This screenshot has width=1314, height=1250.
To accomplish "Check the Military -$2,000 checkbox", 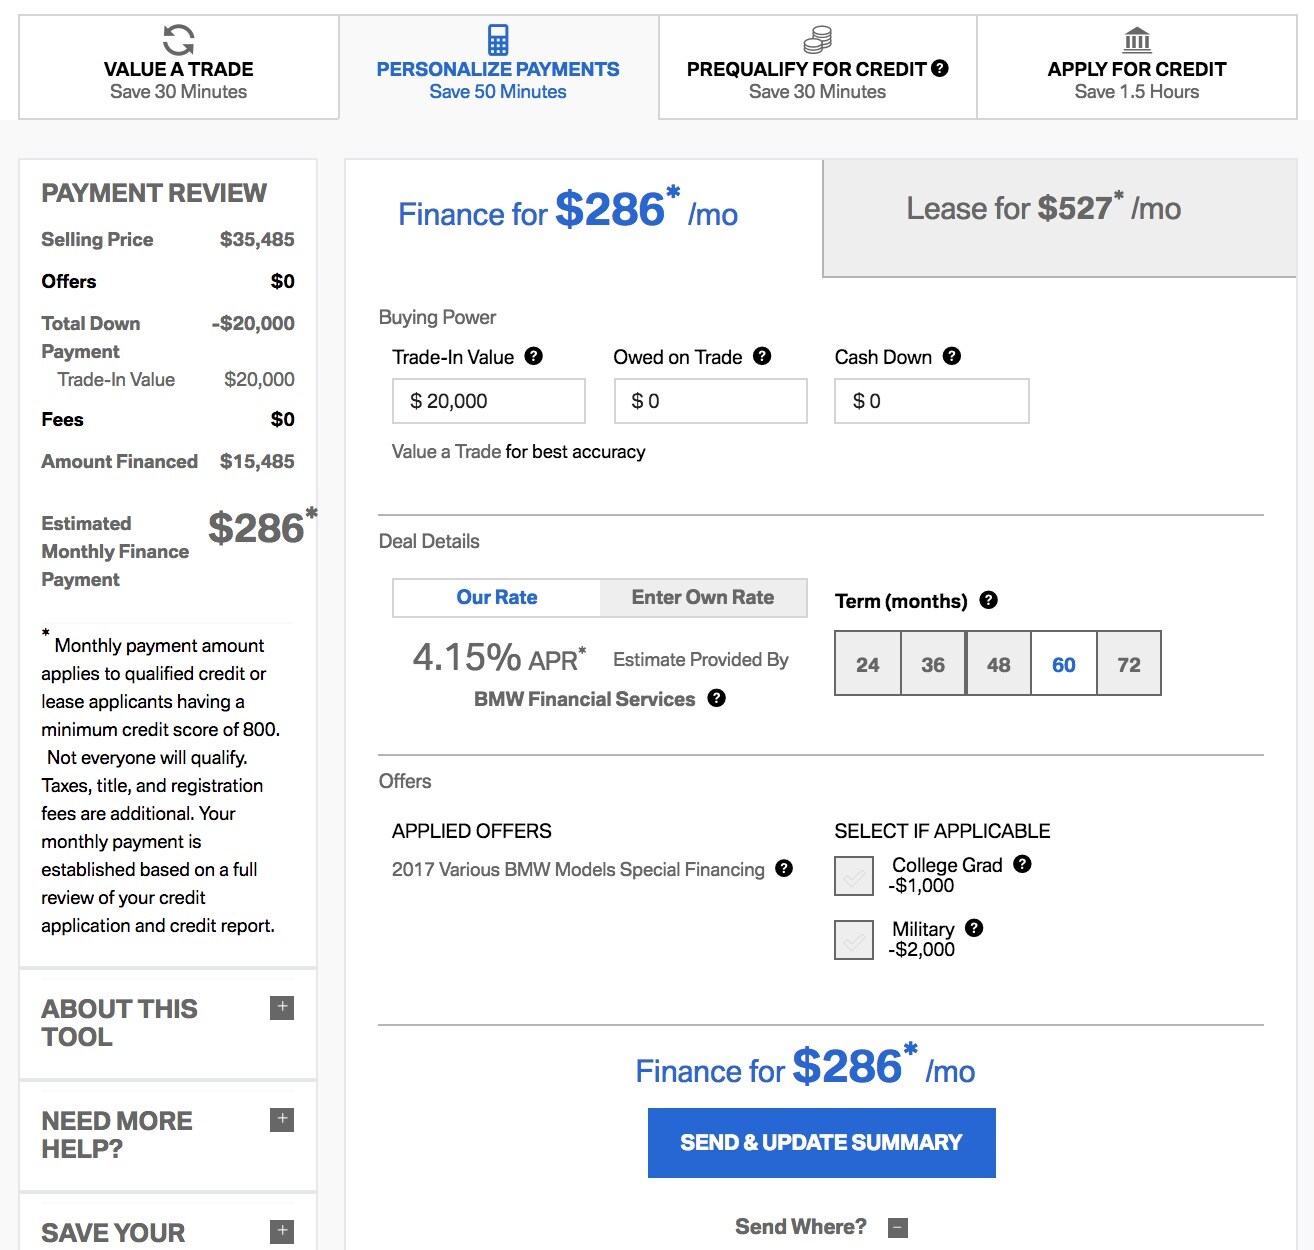I will (x=854, y=940).
